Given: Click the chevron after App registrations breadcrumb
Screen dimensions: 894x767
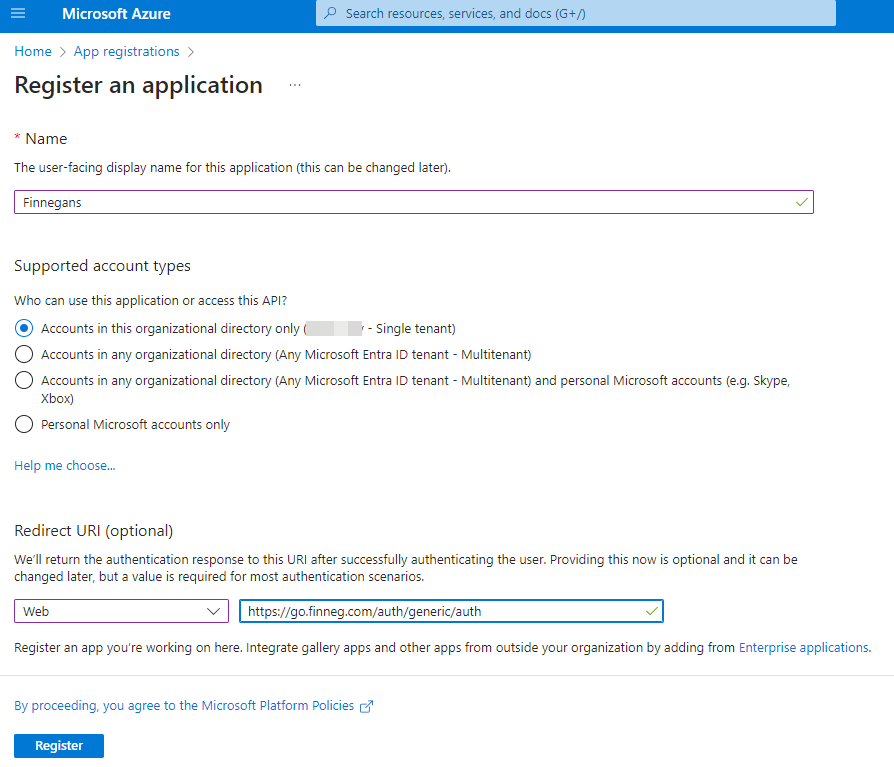Looking at the screenshot, I should 191,52.
